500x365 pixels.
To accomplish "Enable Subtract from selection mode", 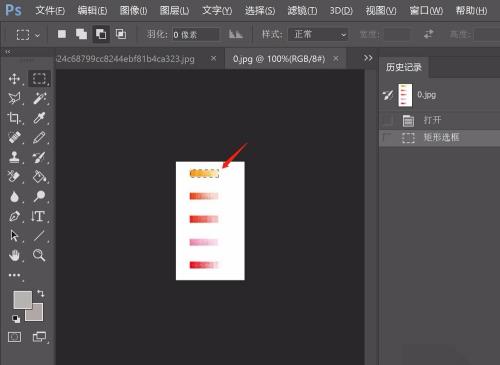I will point(101,34).
